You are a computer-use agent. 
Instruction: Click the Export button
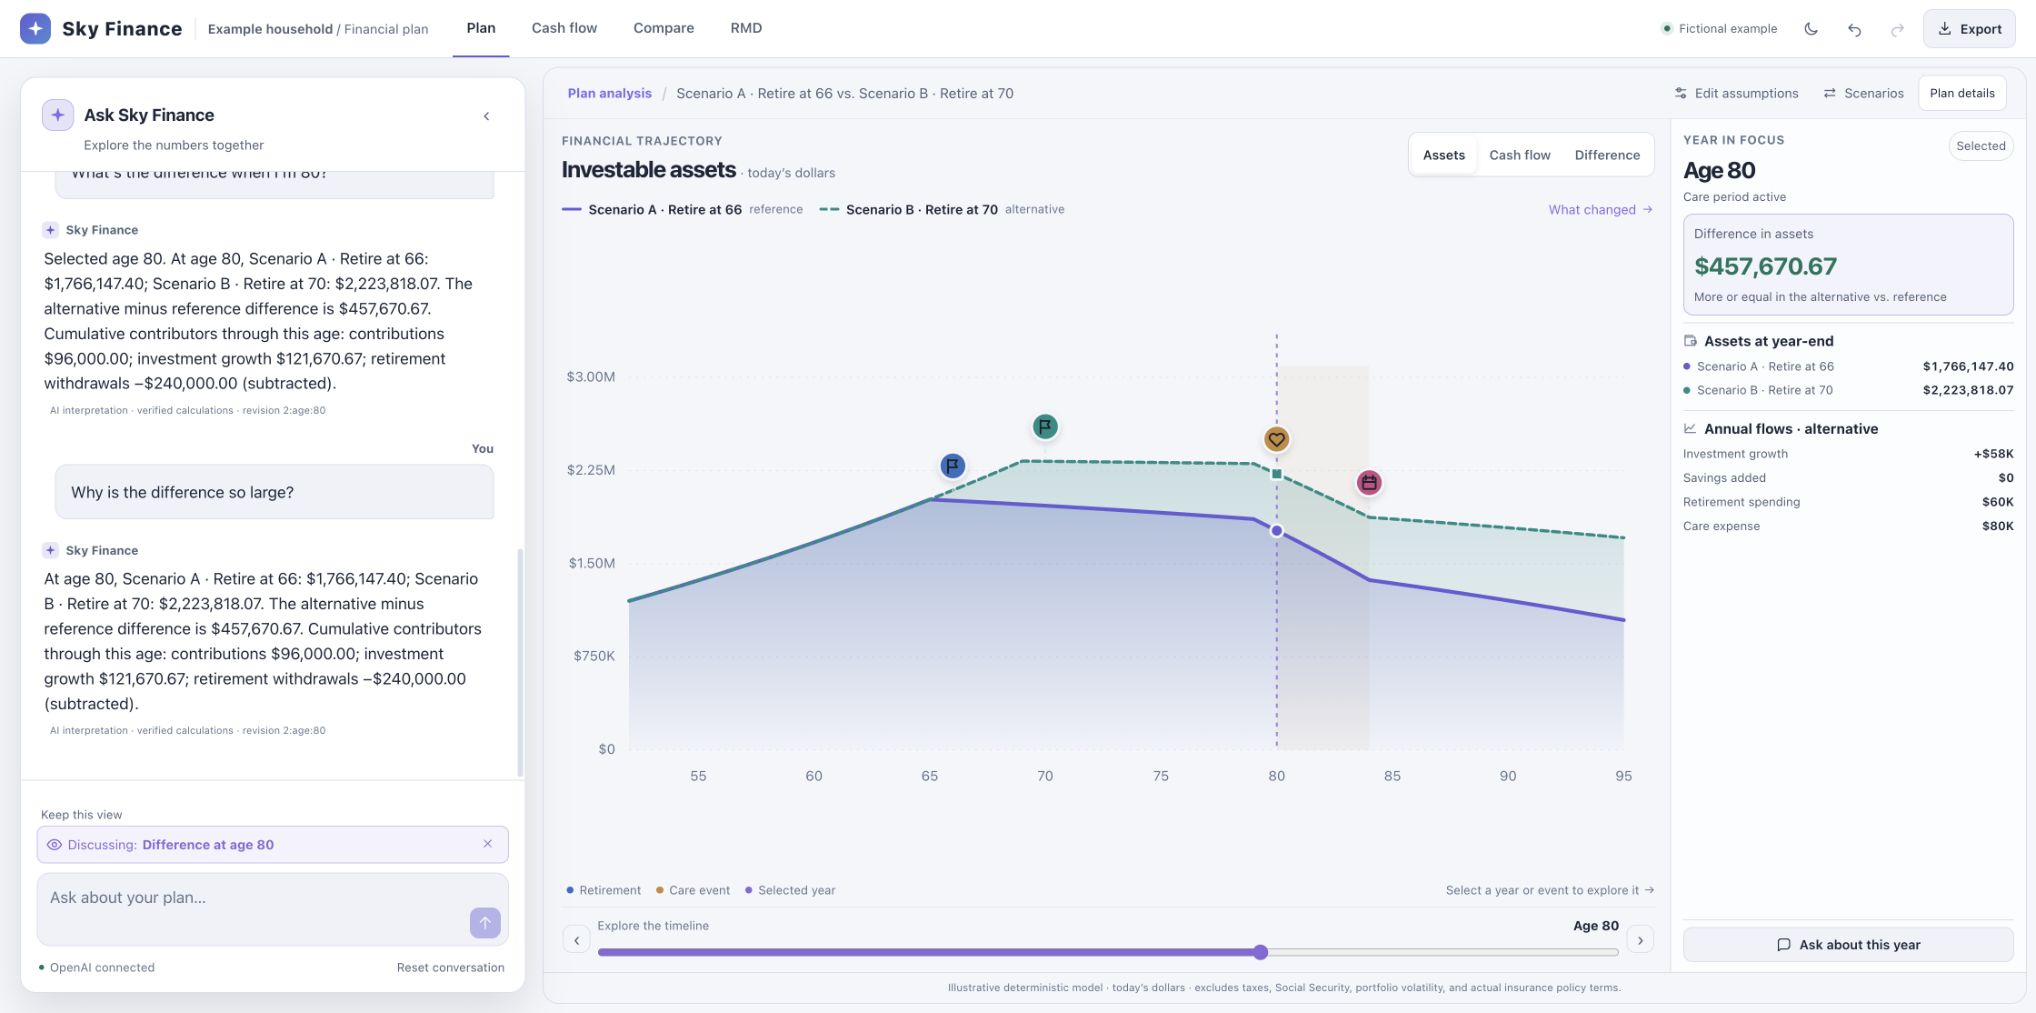pyautogui.click(x=1968, y=29)
